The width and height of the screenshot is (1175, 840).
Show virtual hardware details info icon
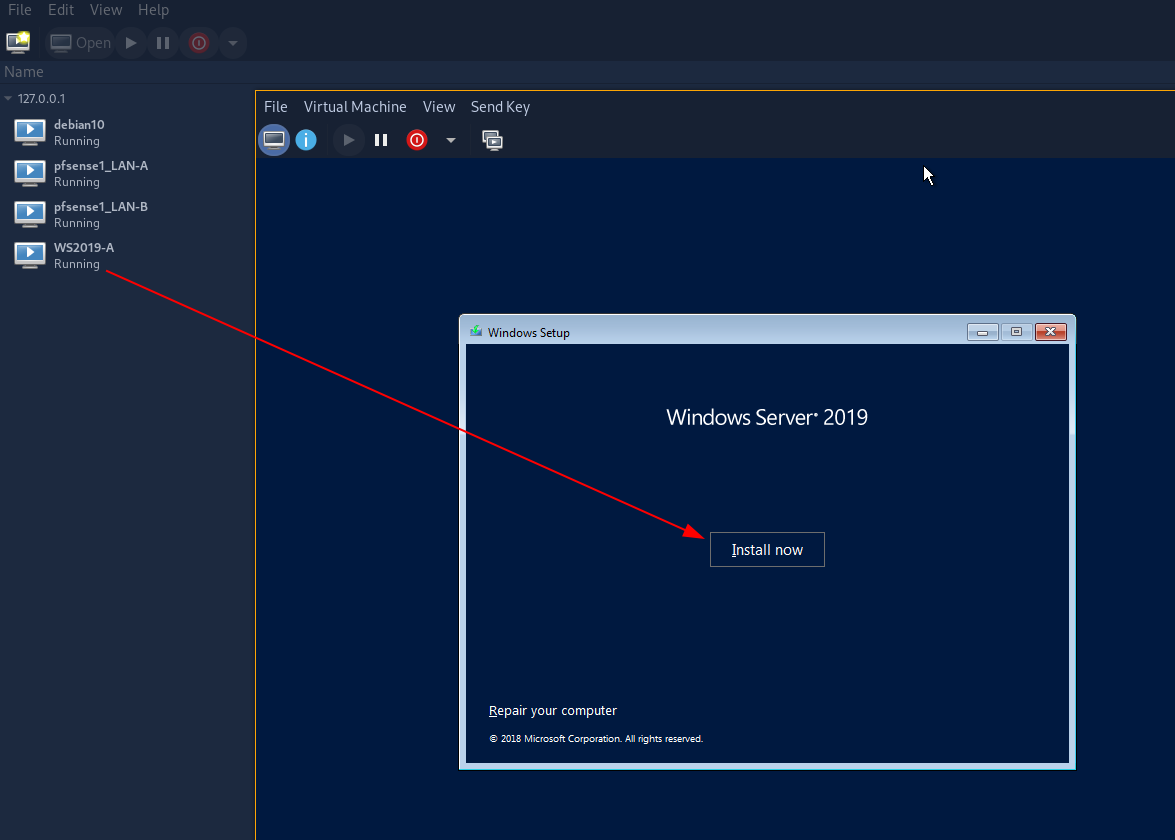(306, 140)
